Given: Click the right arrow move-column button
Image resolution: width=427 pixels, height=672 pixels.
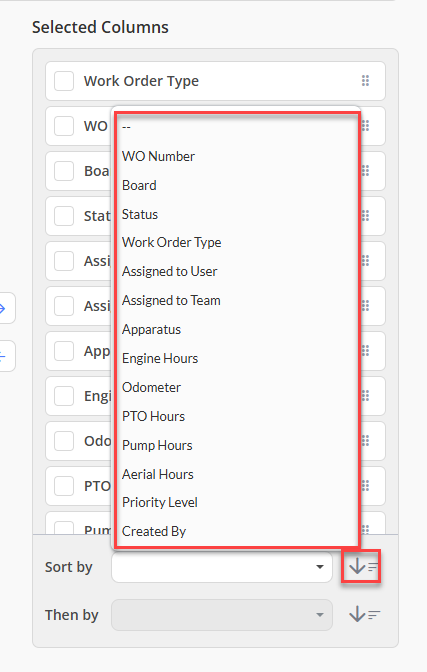Looking at the screenshot, I should [x=4, y=308].
